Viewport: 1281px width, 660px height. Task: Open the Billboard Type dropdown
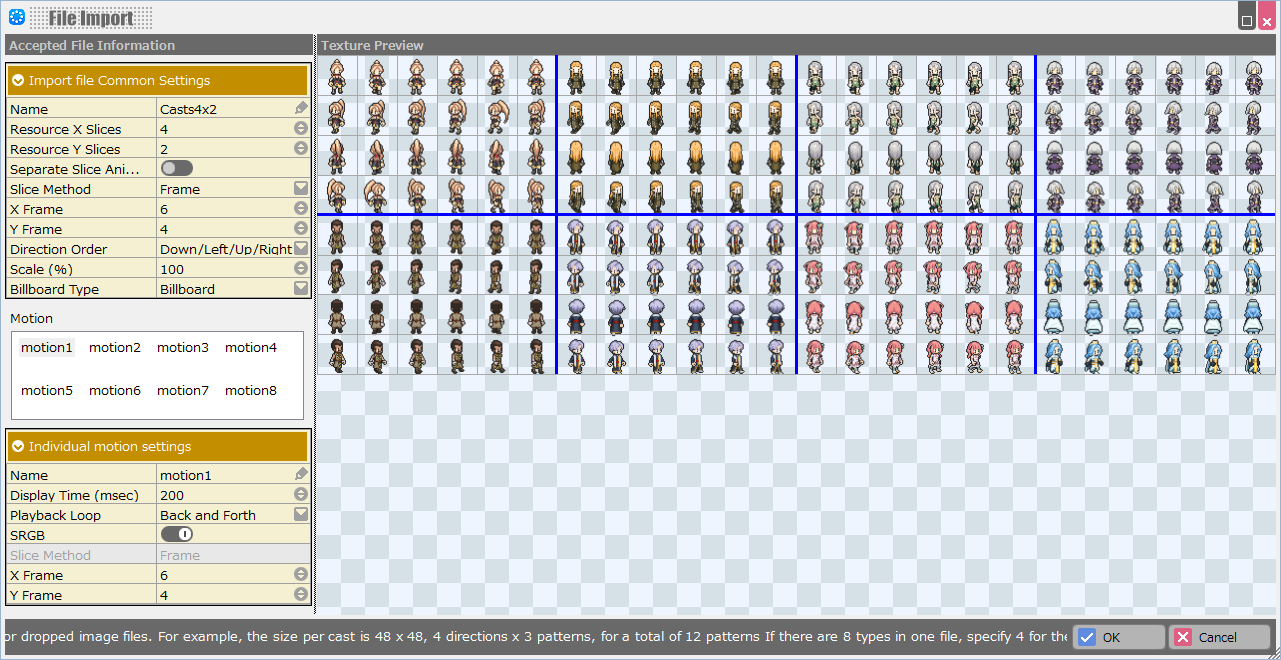click(x=301, y=288)
